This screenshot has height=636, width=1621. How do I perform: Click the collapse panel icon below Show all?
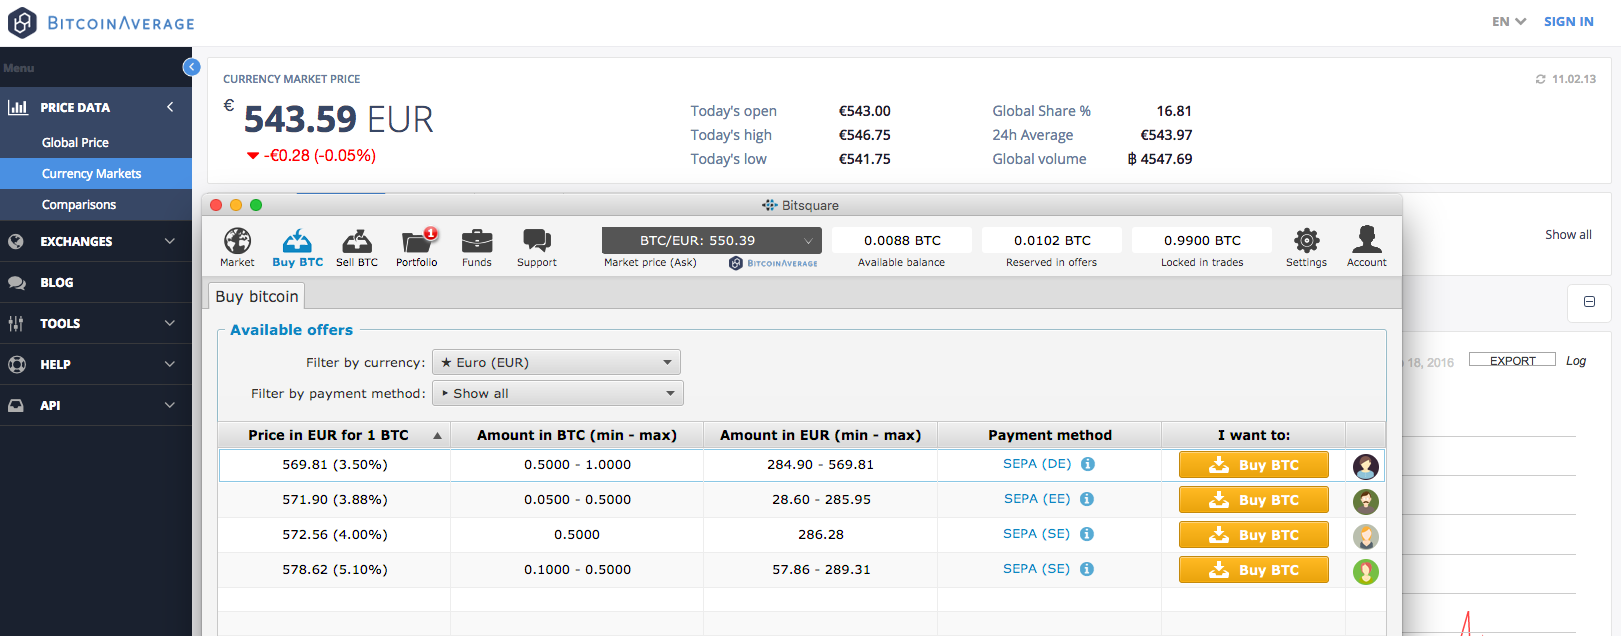(x=1589, y=301)
